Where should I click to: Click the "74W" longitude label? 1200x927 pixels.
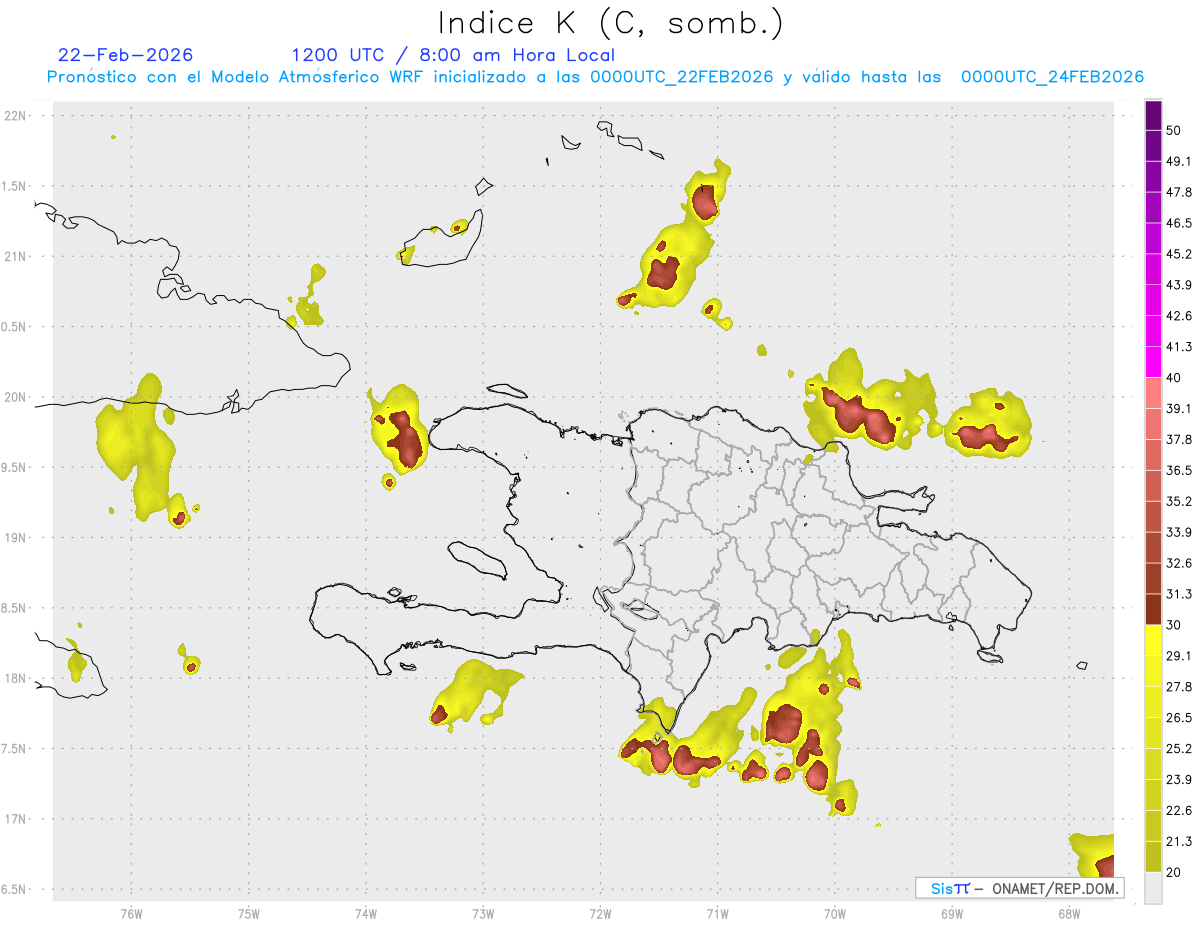[x=366, y=913]
